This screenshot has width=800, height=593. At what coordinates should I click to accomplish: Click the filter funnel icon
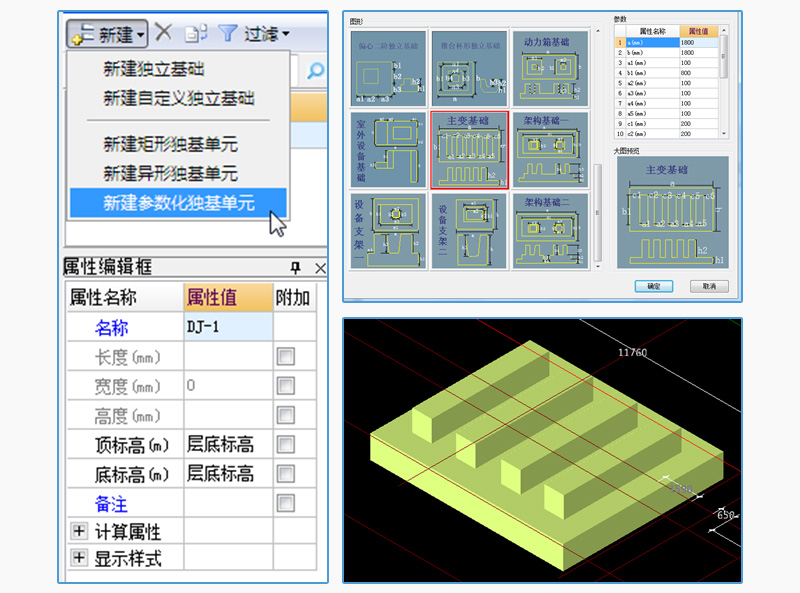coord(228,34)
